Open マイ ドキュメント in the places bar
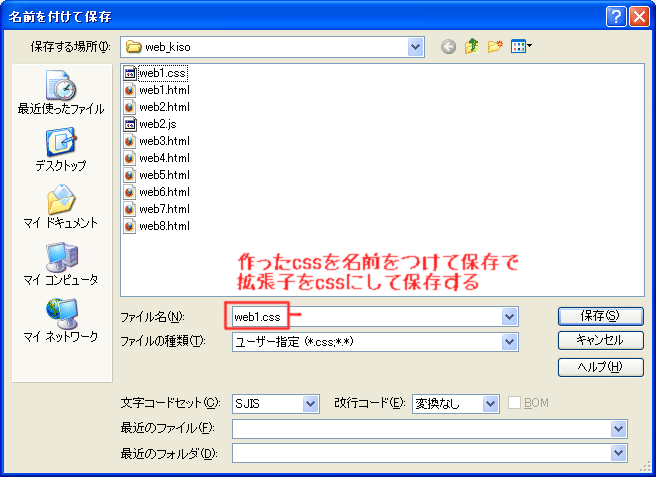 61,207
